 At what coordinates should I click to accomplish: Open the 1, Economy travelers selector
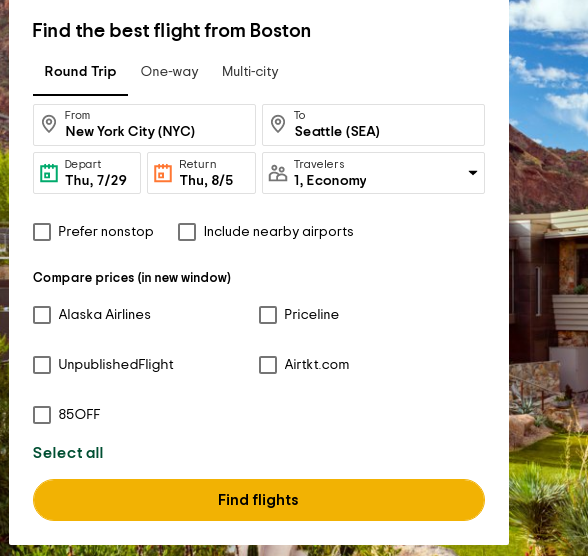(x=374, y=173)
